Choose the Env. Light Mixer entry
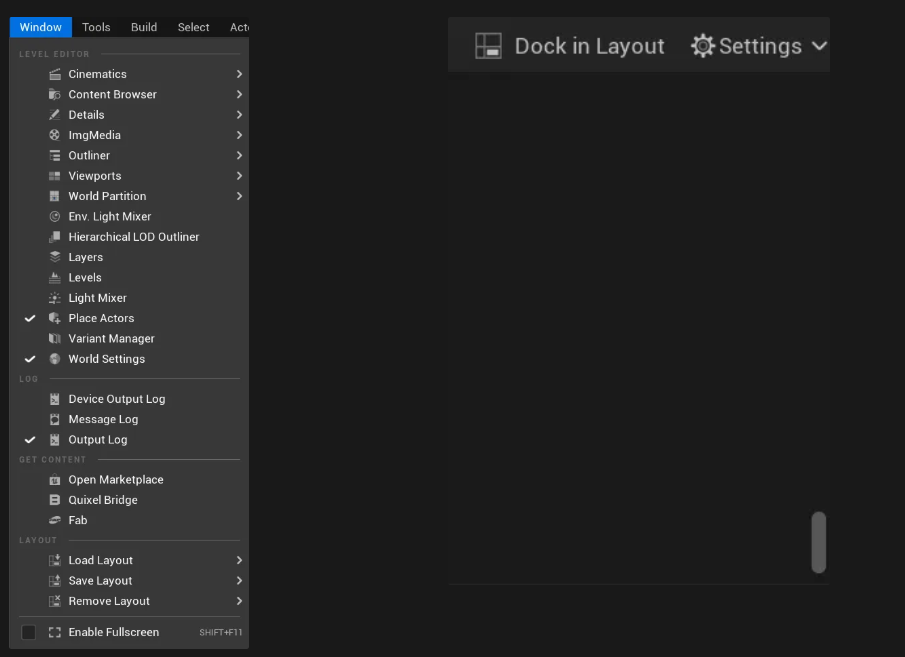 [129, 216]
